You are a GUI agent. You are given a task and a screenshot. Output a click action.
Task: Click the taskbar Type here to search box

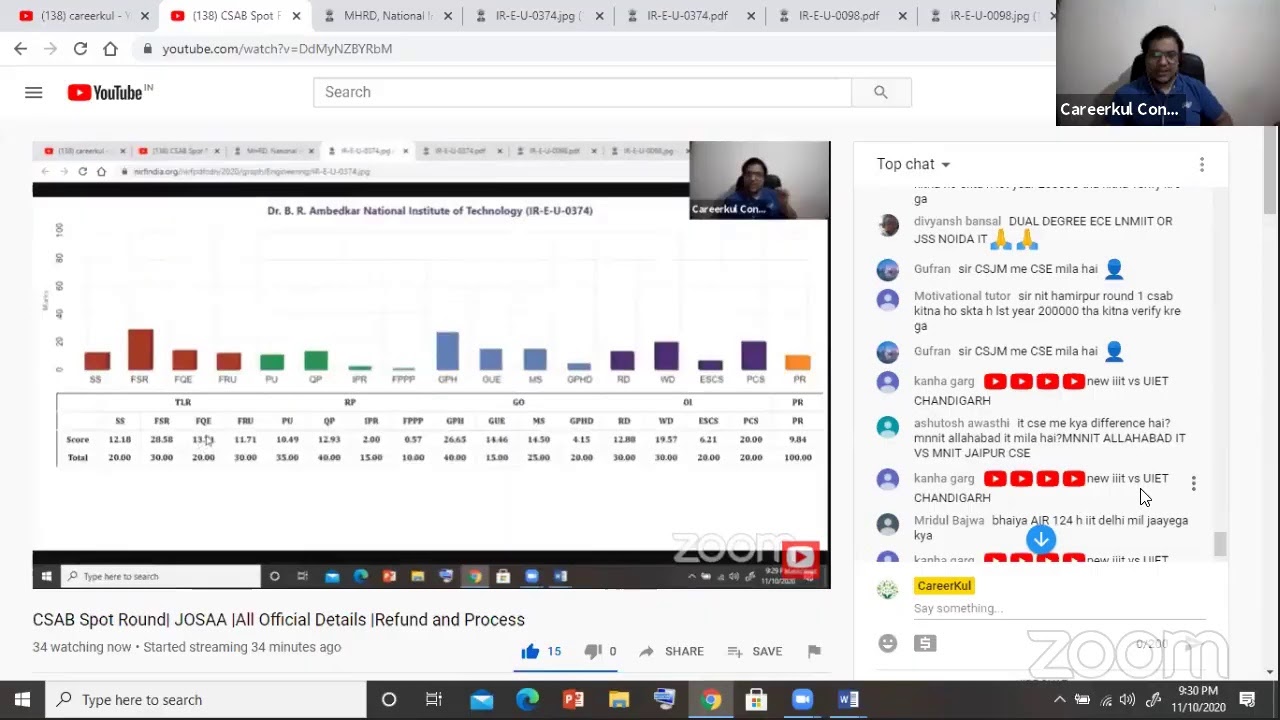[x=206, y=700]
